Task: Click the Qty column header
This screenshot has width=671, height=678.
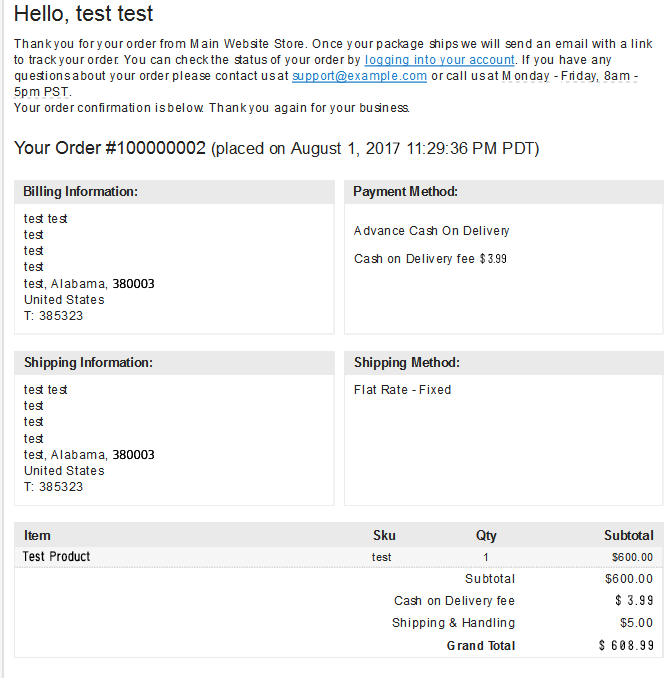Action: click(x=486, y=536)
